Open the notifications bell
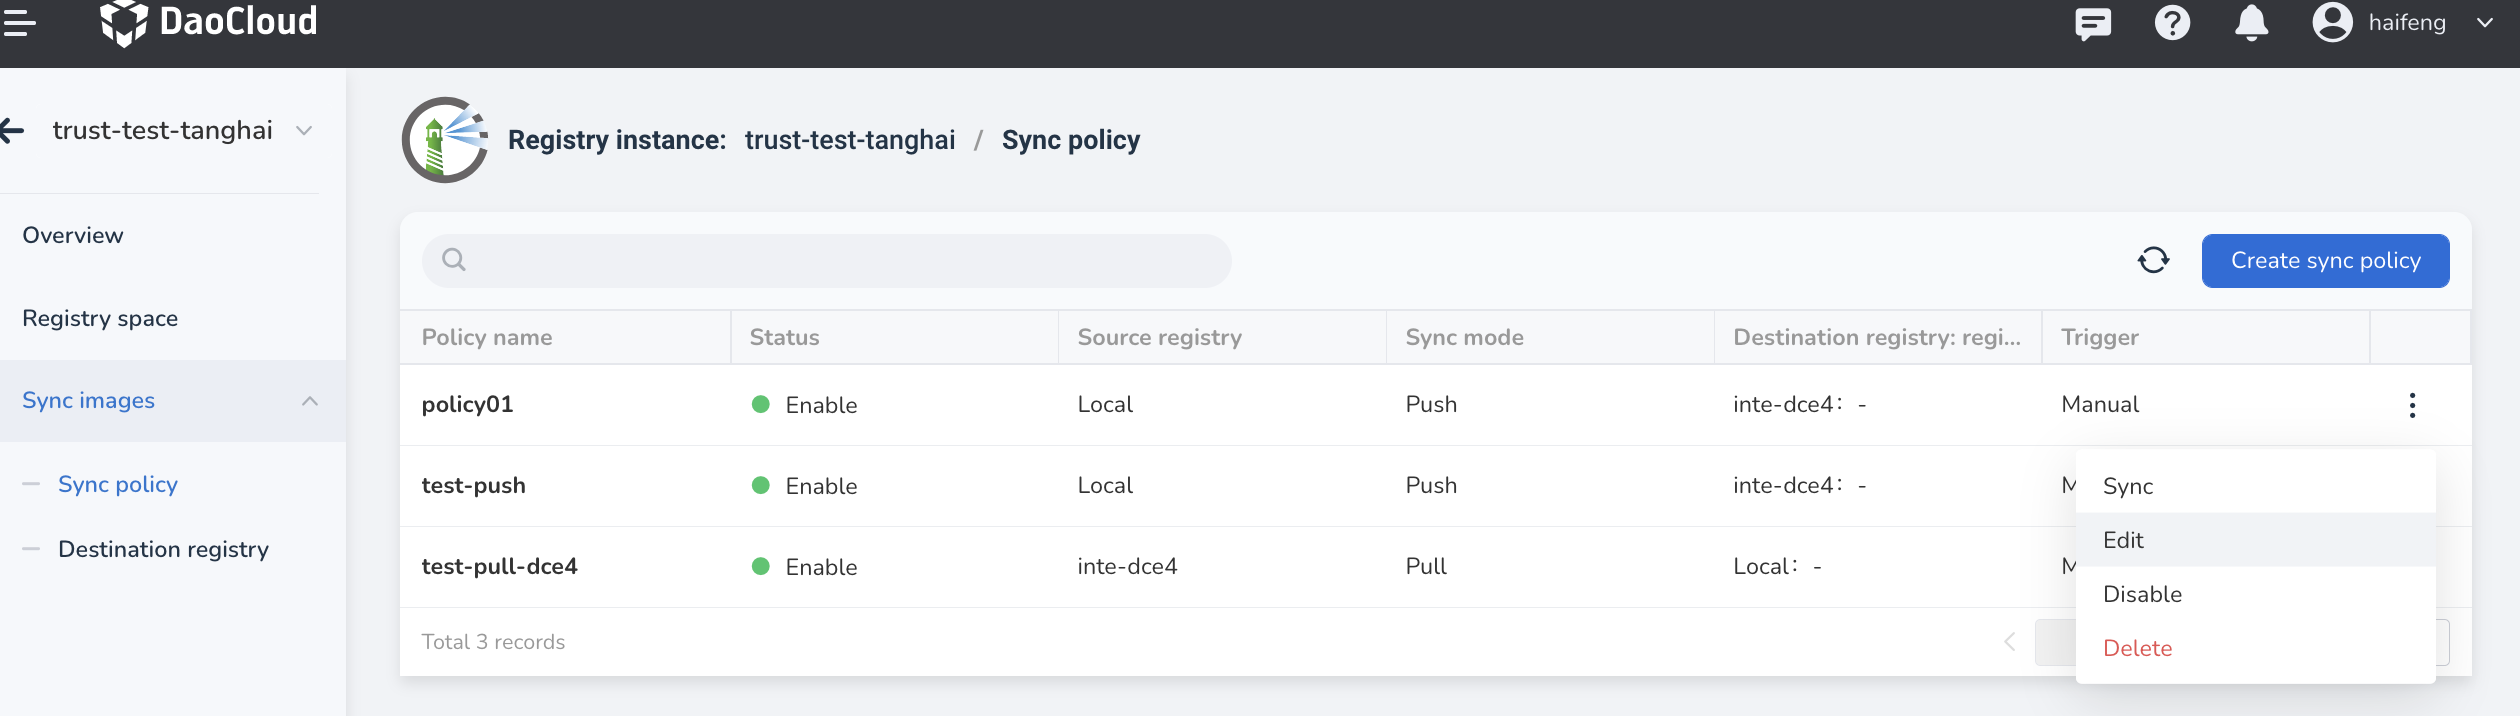Viewport: 2520px width, 716px height. [x=2251, y=22]
